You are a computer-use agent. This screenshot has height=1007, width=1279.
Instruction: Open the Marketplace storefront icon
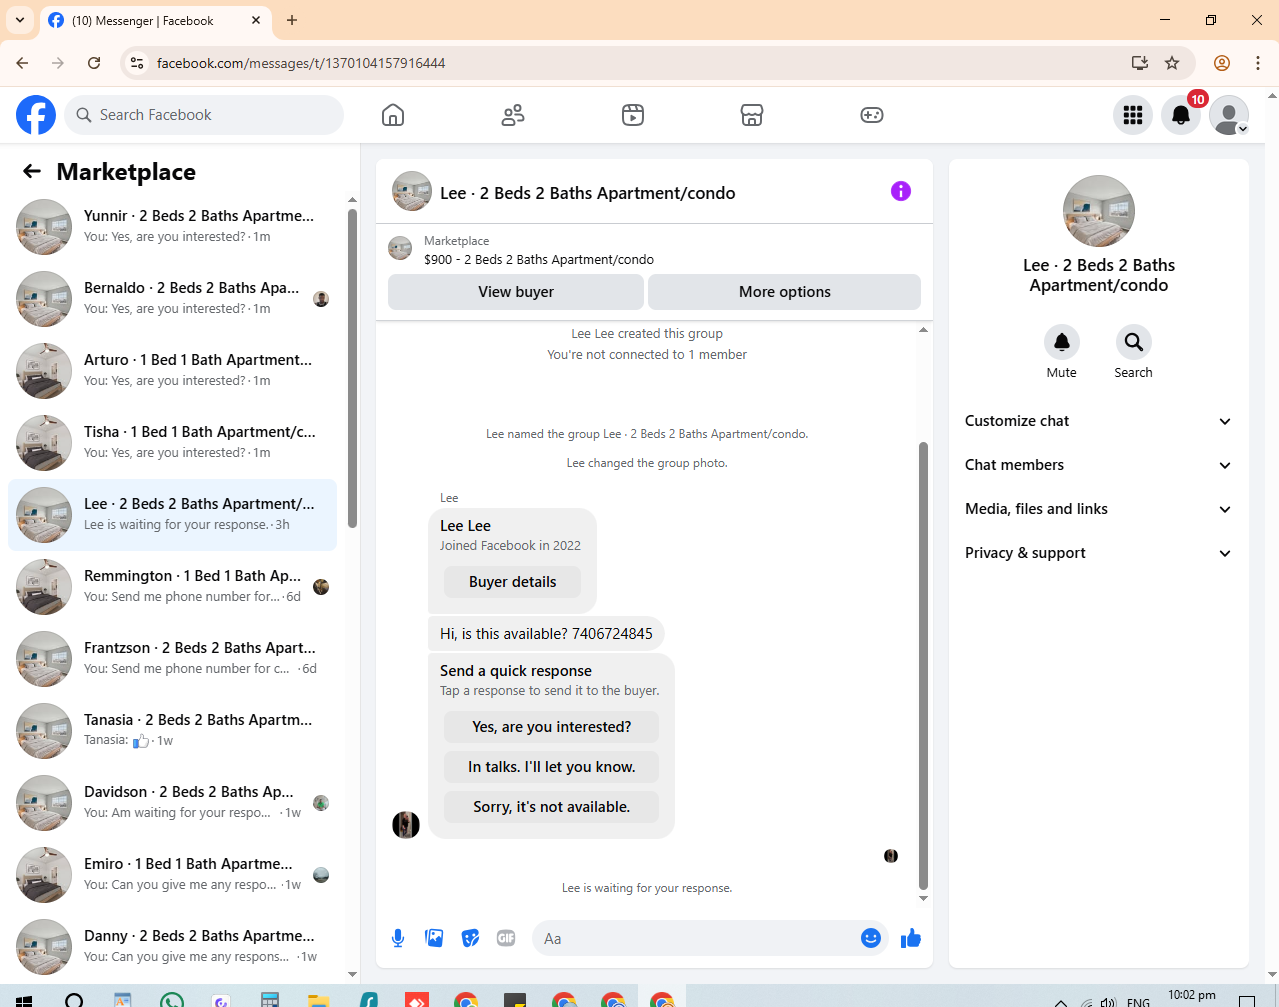752,115
